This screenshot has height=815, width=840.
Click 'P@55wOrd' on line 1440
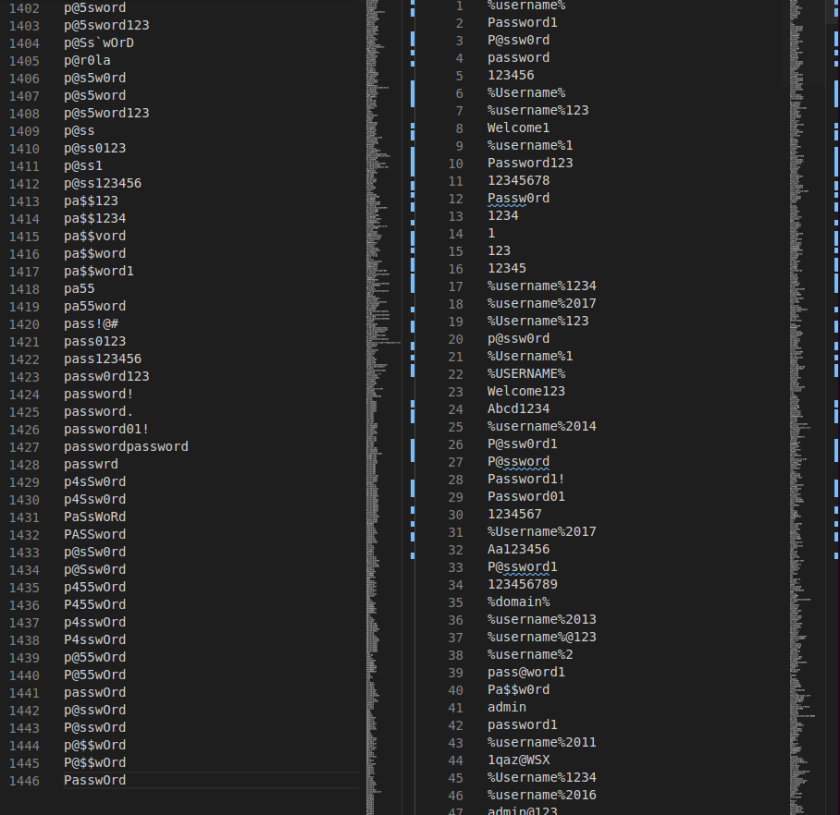point(95,675)
